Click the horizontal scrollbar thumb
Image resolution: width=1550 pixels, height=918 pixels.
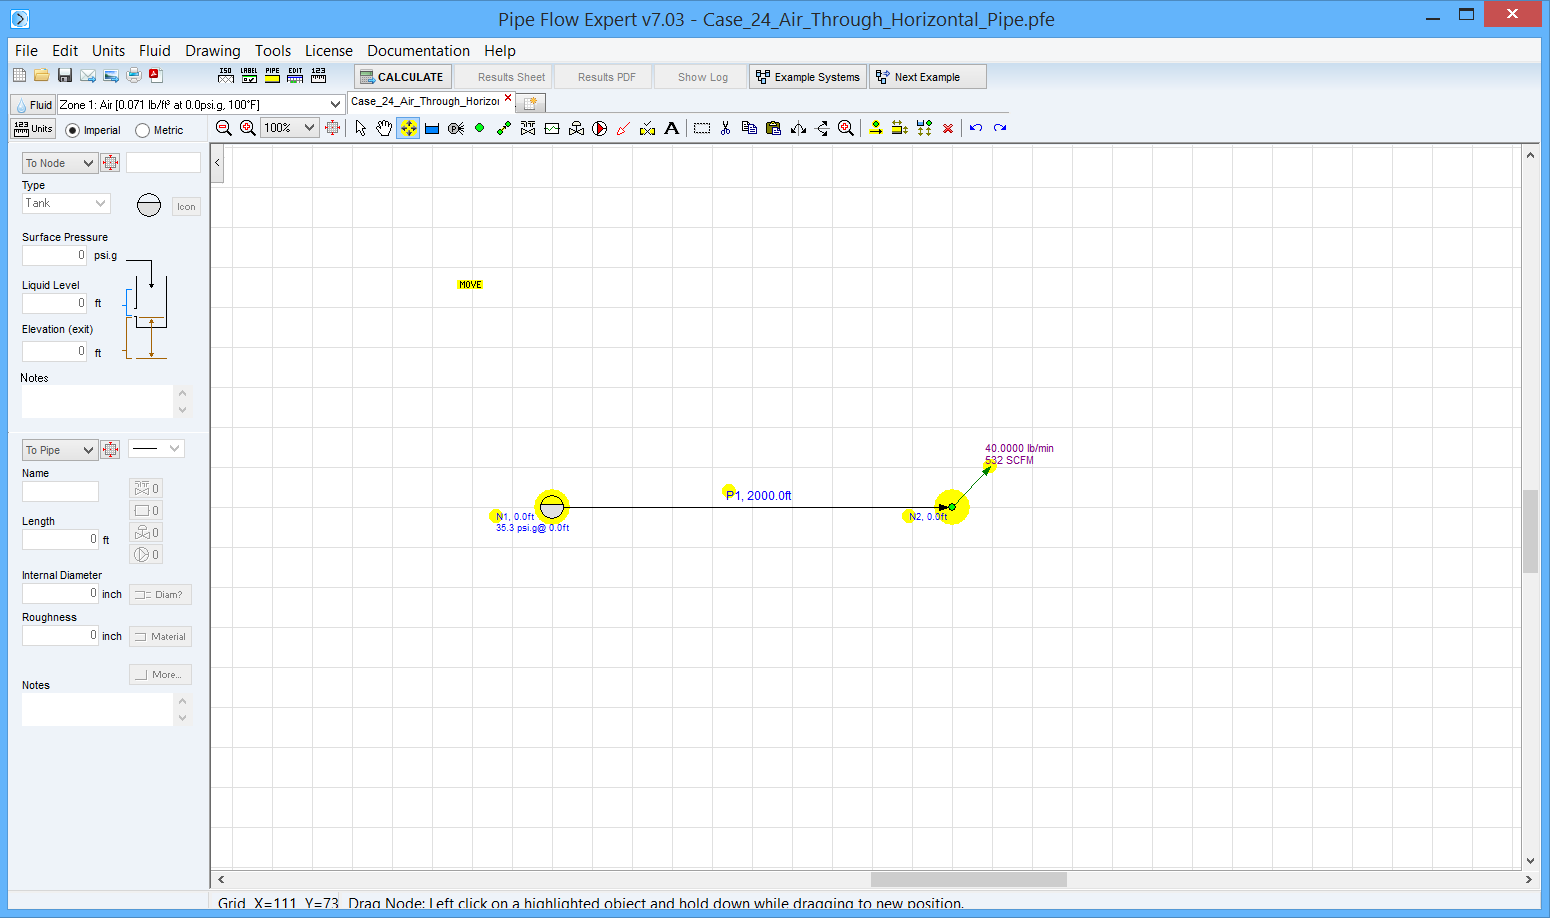coord(968,880)
